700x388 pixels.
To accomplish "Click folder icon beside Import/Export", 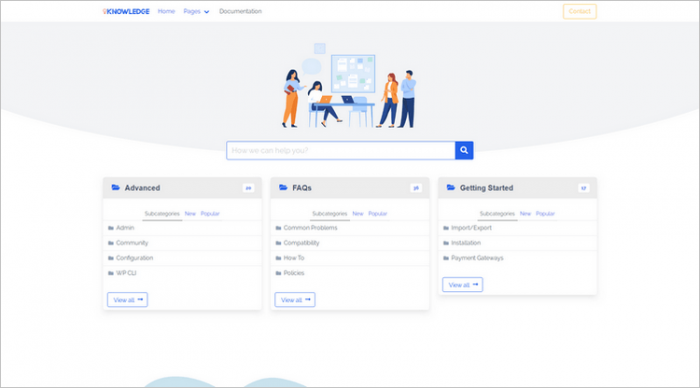I will click(x=446, y=228).
